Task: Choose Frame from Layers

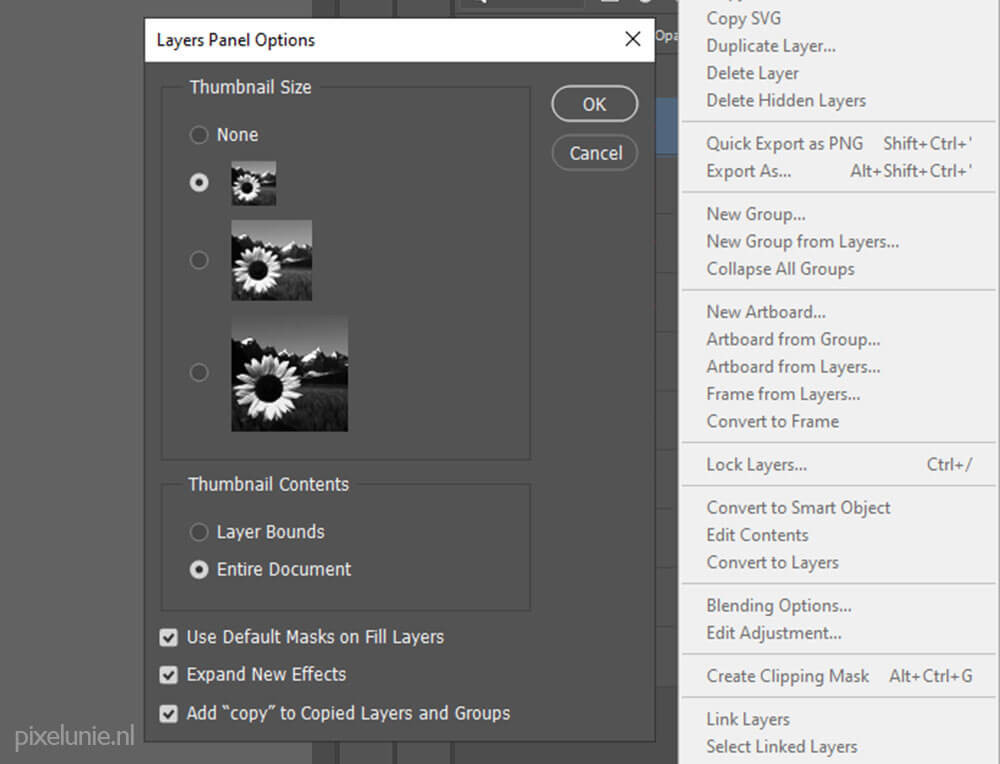Action: click(783, 394)
